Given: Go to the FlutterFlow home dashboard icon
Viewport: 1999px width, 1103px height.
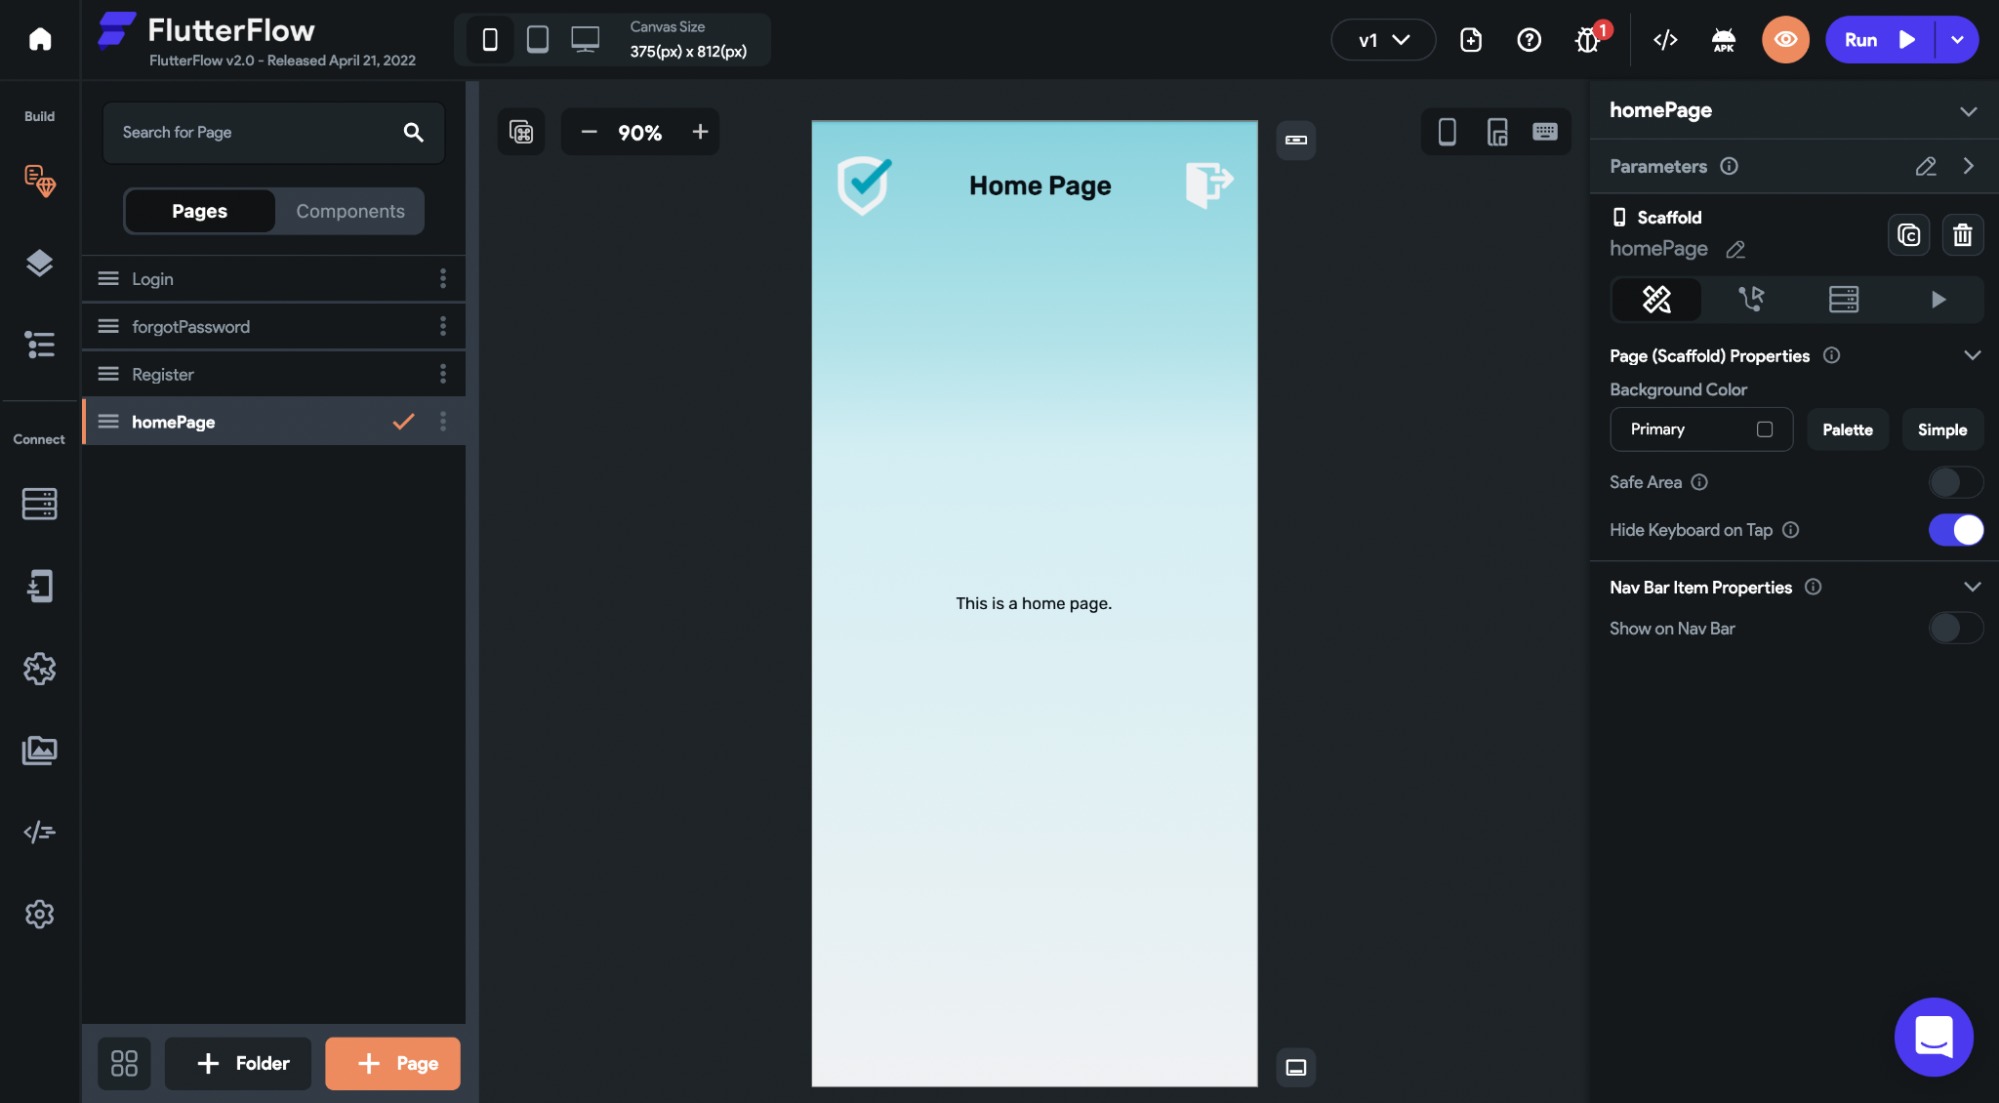Looking at the screenshot, I should [40, 39].
